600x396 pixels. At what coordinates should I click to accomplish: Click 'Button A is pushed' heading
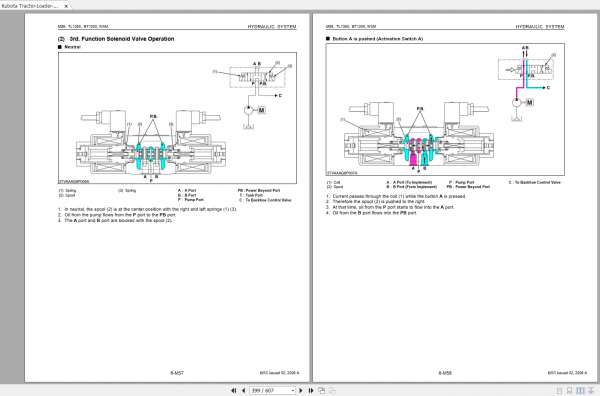(378, 39)
